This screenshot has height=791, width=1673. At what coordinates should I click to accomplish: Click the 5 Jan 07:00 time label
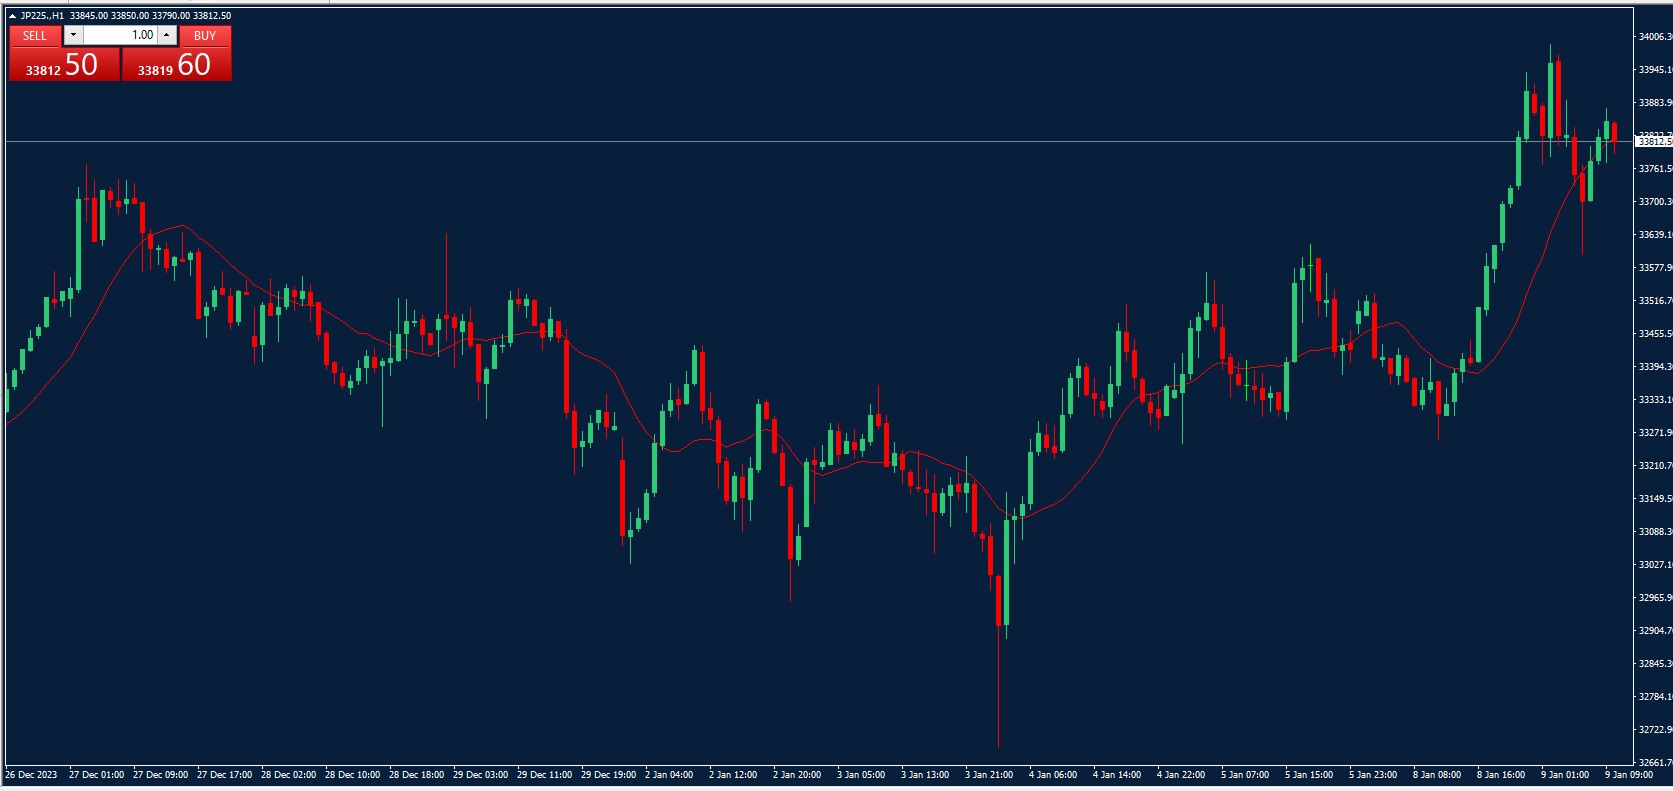tap(1247, 774)
